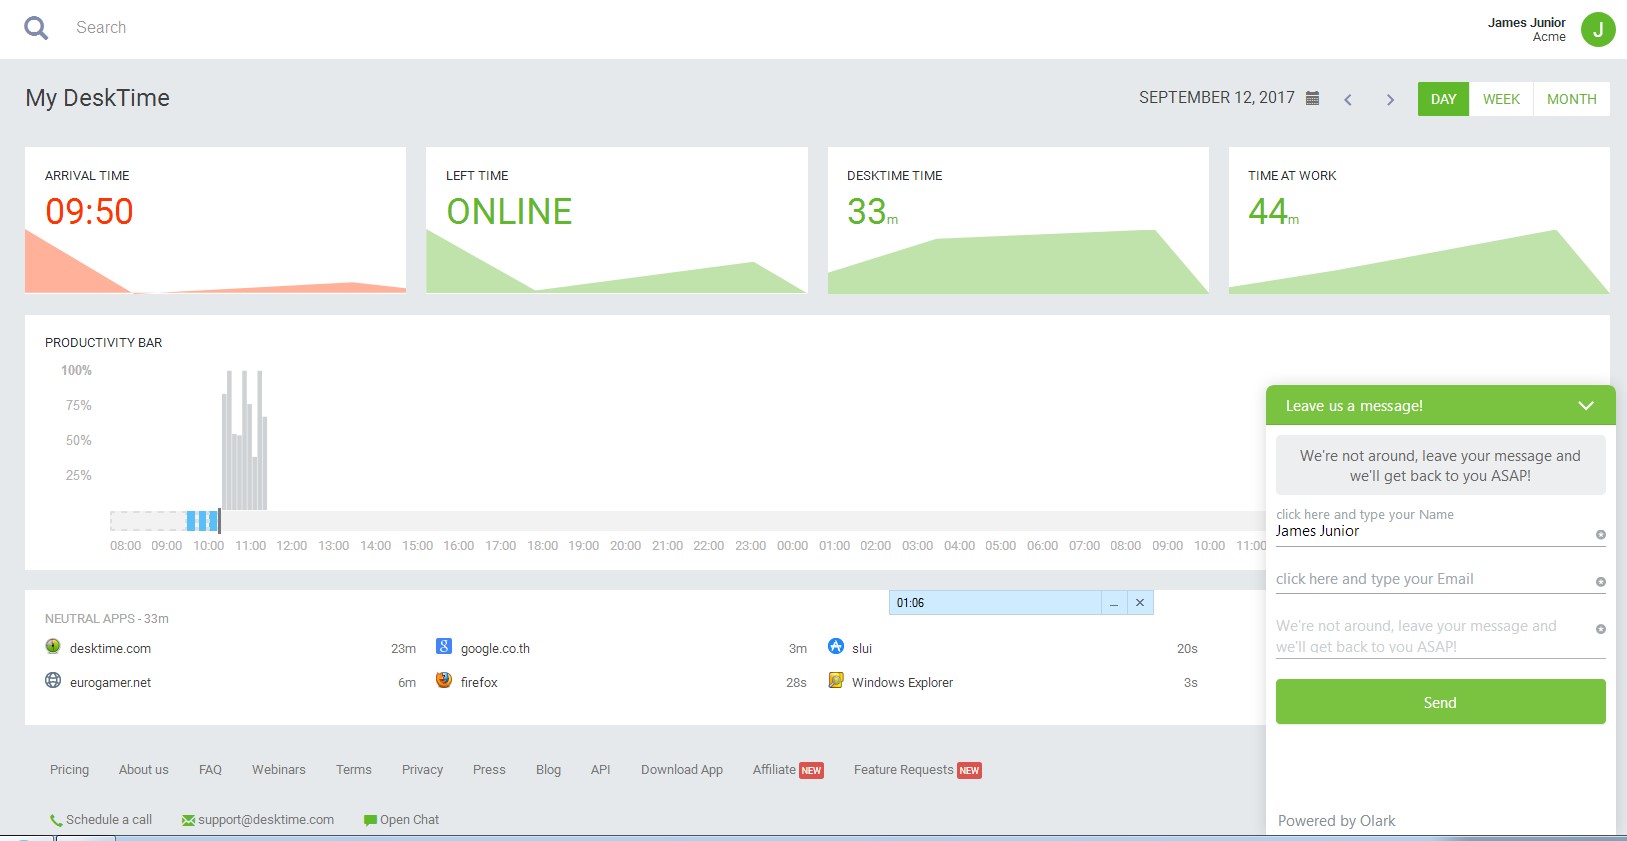Viewport: 1627px width, 841px height.
Task: Click the firefox app icon
Action: click(x=444, y=680)
